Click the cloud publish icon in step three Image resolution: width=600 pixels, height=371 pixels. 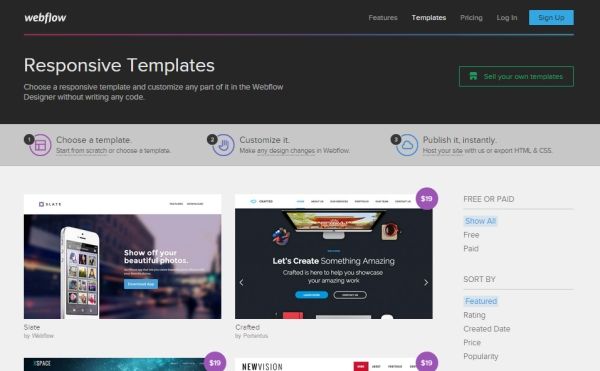click(407, 145)
